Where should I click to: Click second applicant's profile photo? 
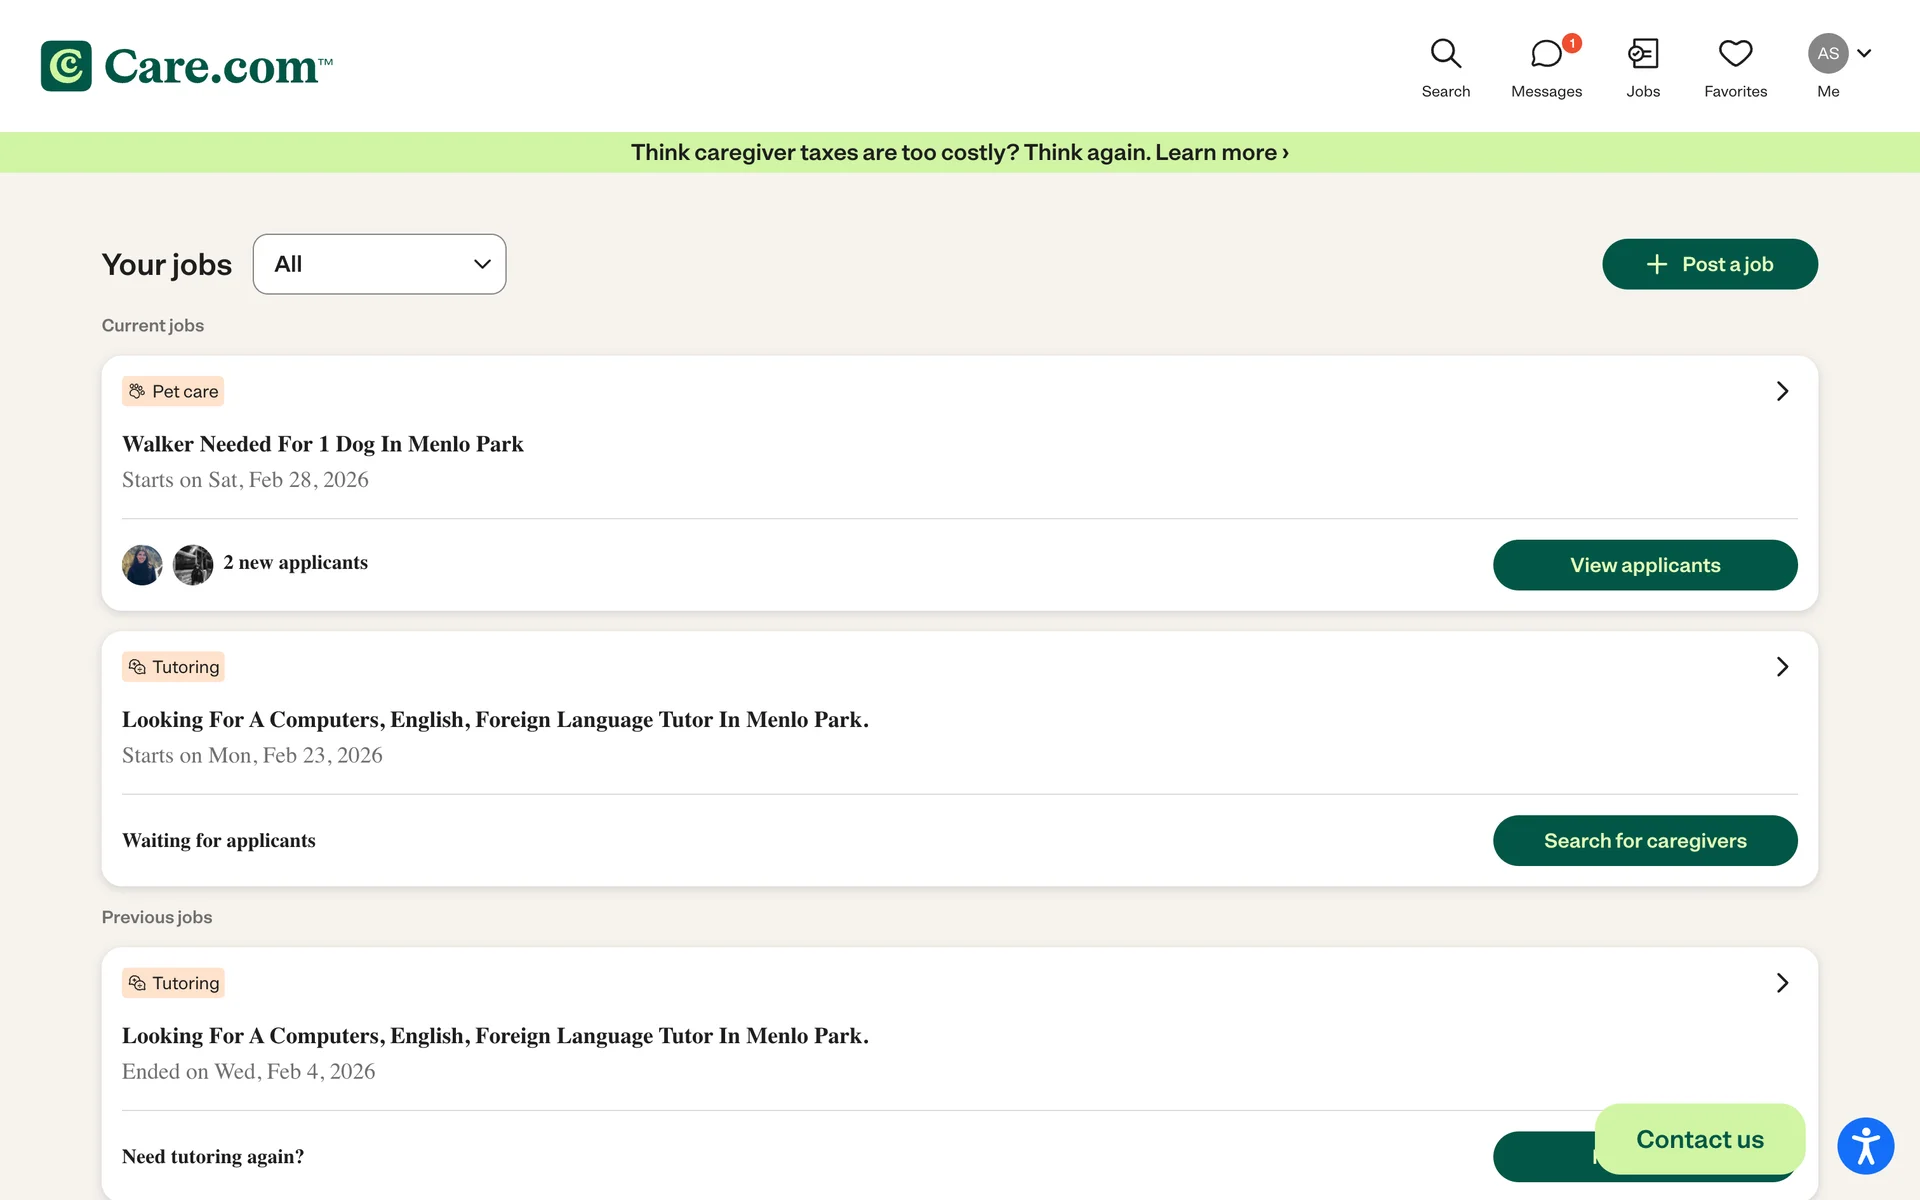click(193, 565)
